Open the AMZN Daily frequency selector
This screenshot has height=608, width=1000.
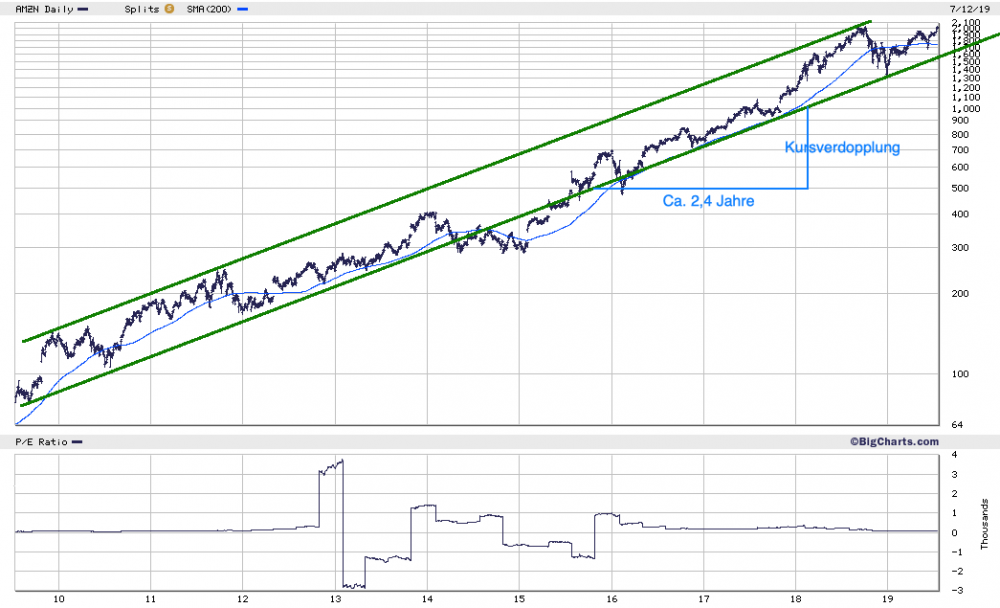tap(46, 9)
